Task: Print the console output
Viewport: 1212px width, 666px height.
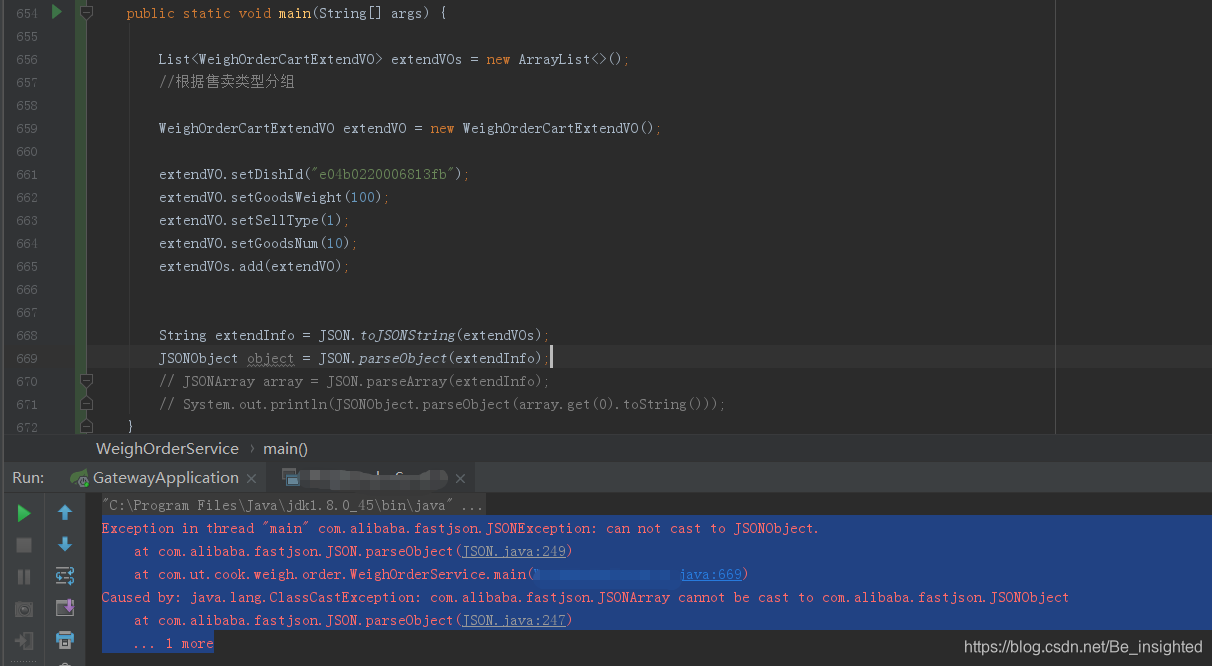Action: [64, 638]
